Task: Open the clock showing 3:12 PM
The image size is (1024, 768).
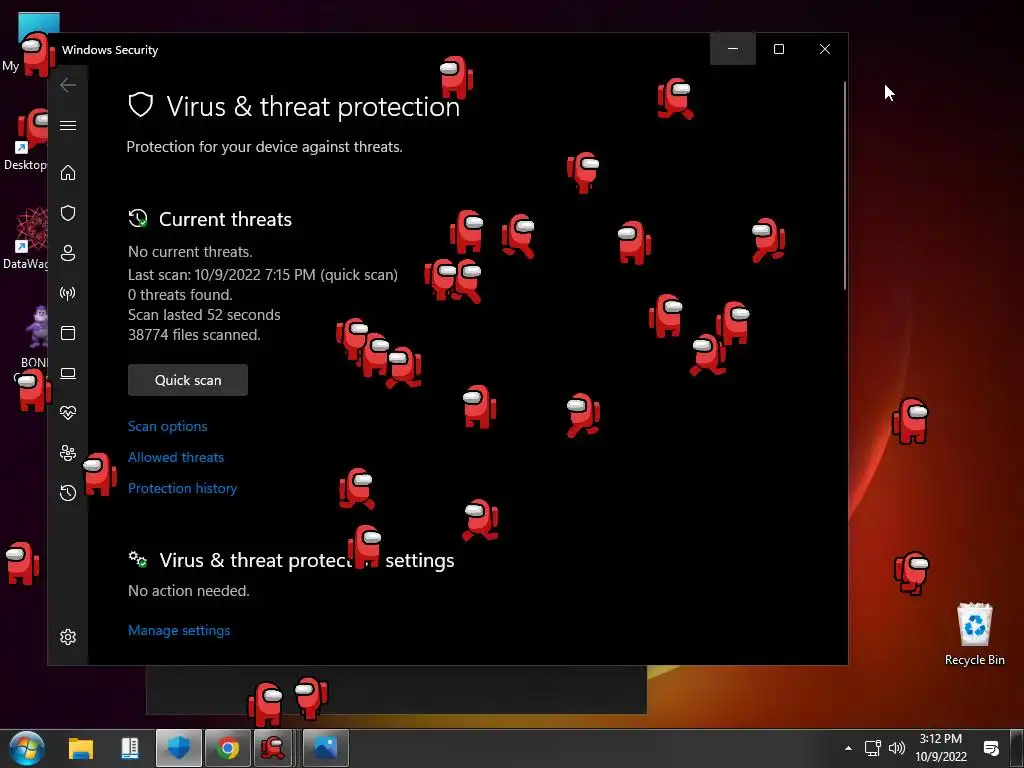Action: 940,748
